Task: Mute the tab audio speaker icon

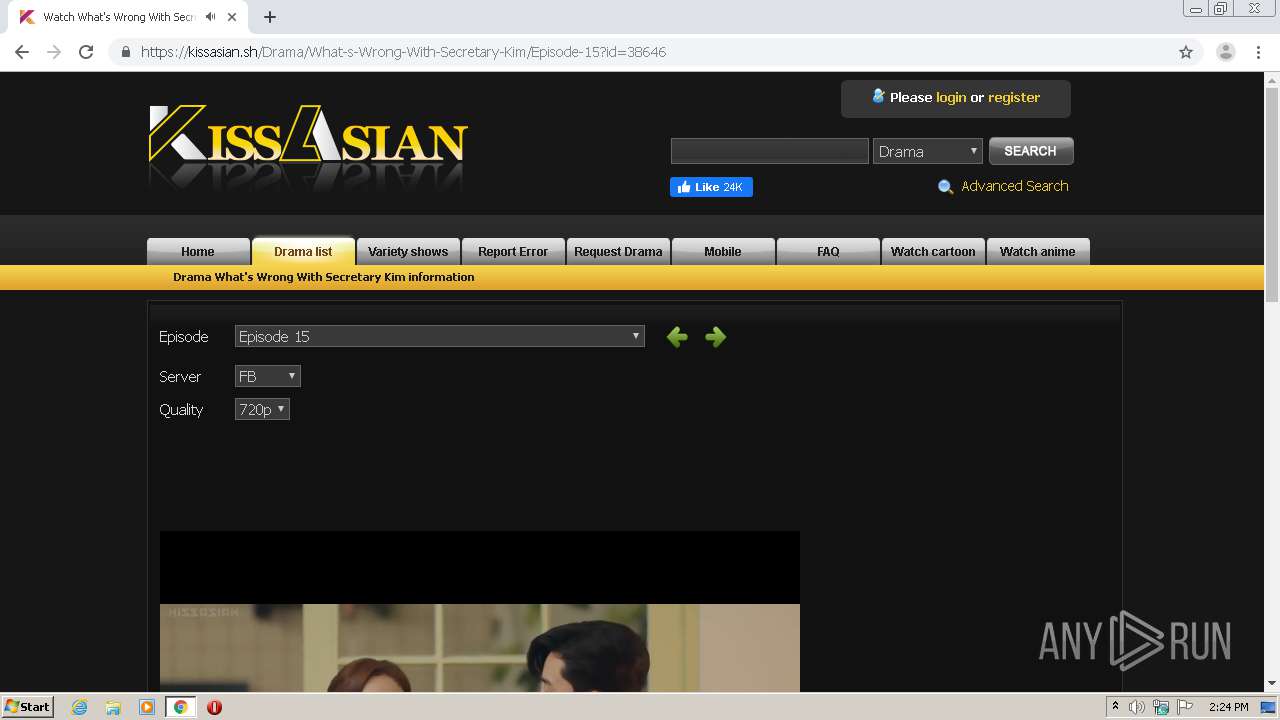Action: [x=210, y=17]
